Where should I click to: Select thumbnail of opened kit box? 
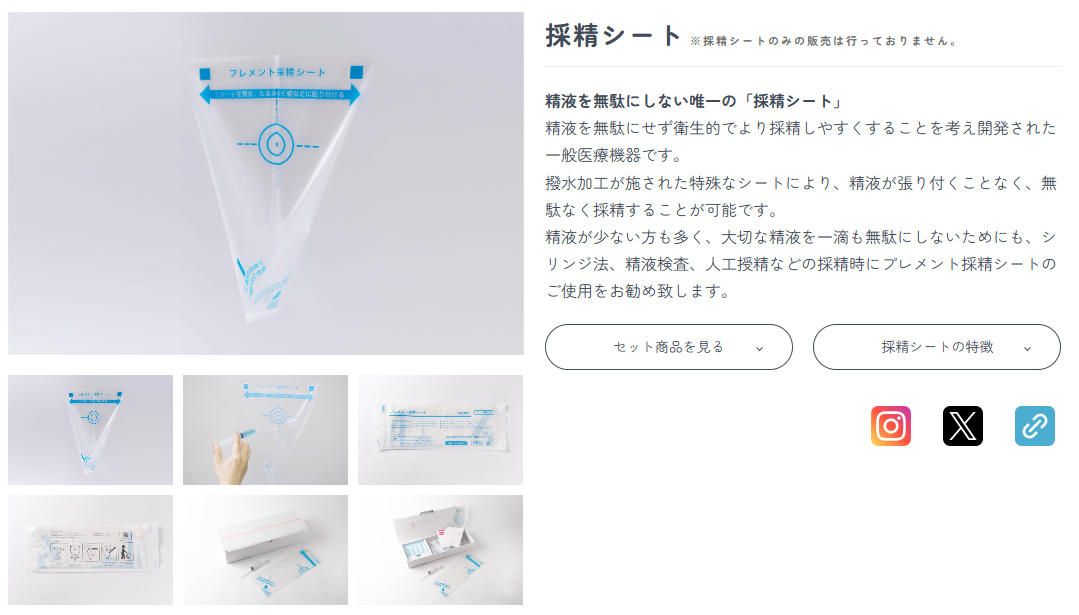click(440, 550)
